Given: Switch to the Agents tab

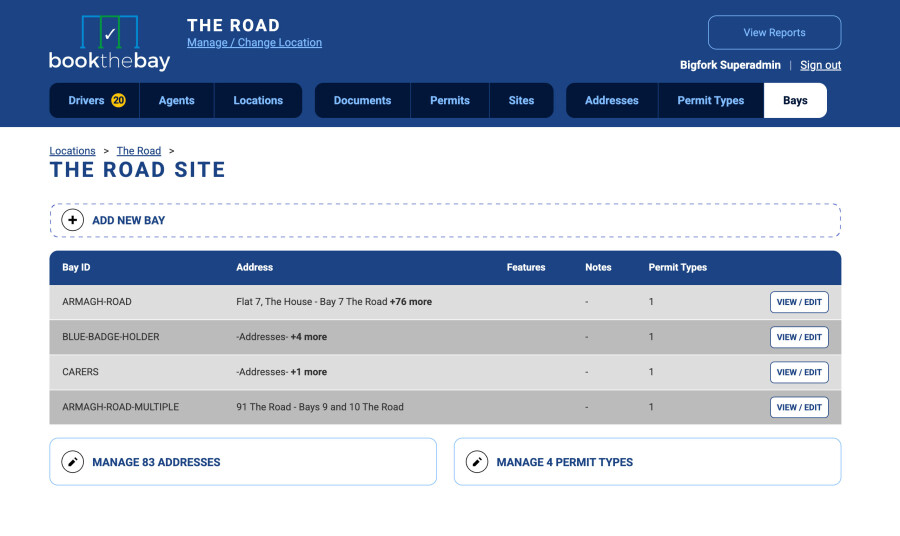Looking at the screenshot, I should (177, 100).
